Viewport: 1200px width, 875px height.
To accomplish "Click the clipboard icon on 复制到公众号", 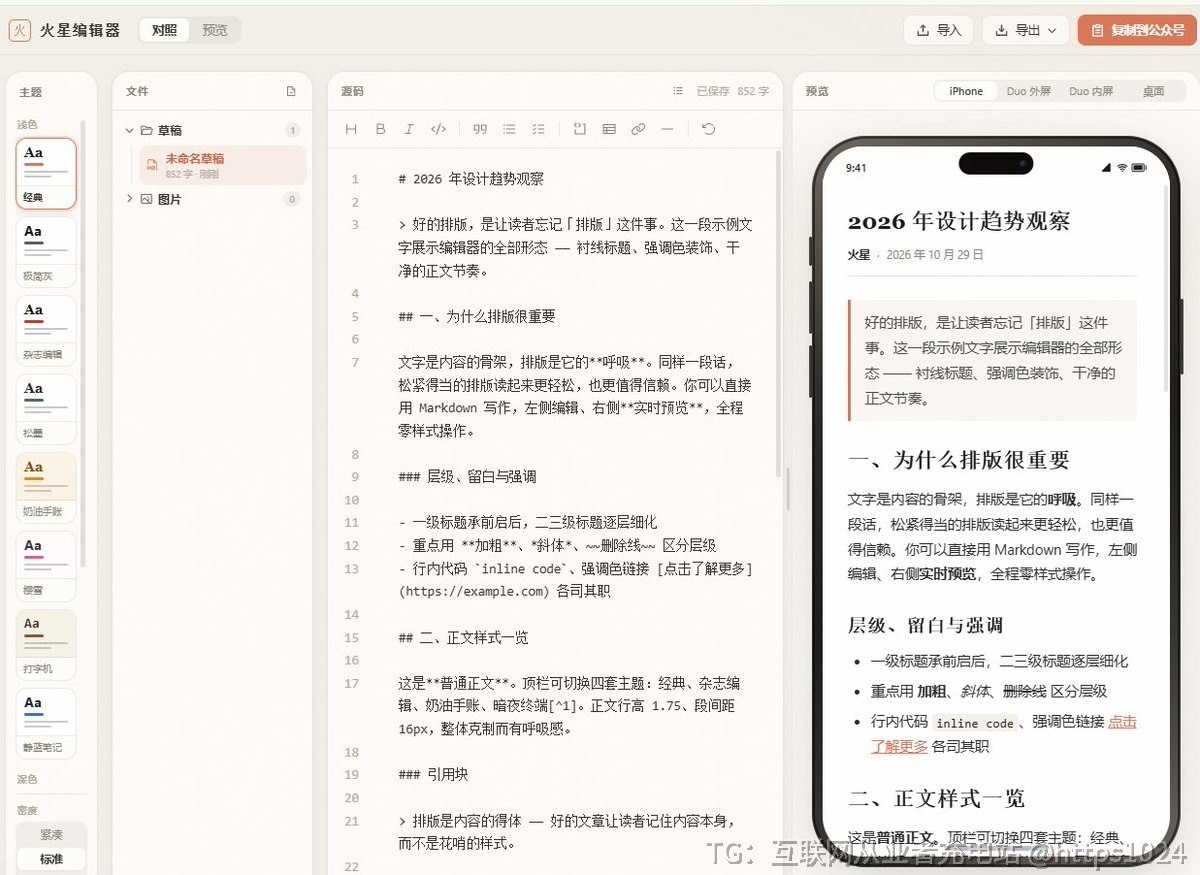I will [1097, 30].
